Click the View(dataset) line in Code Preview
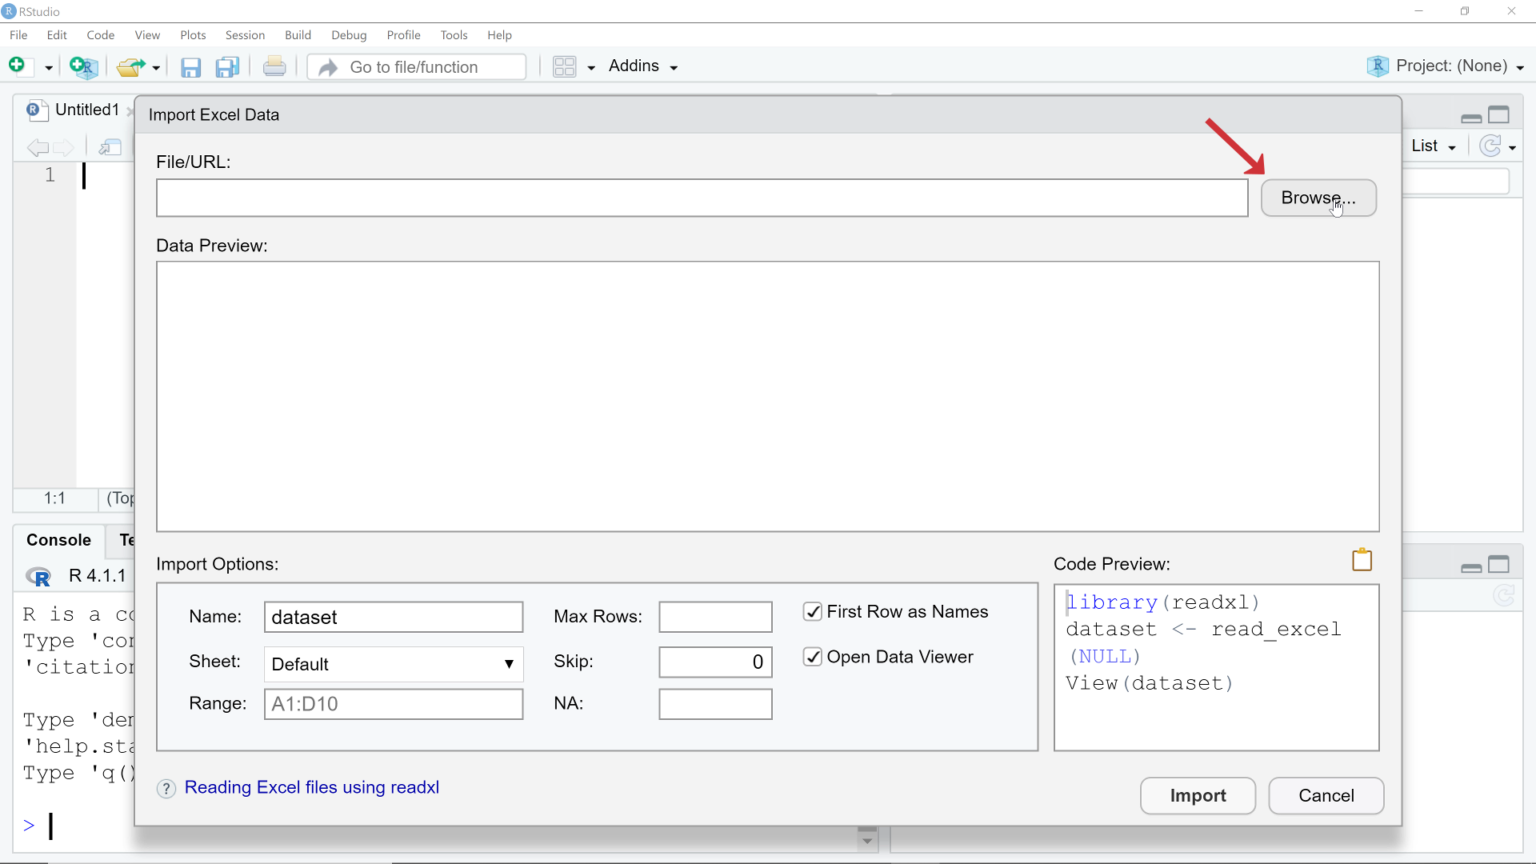 pyautogui.click(x=1150, y=684)
